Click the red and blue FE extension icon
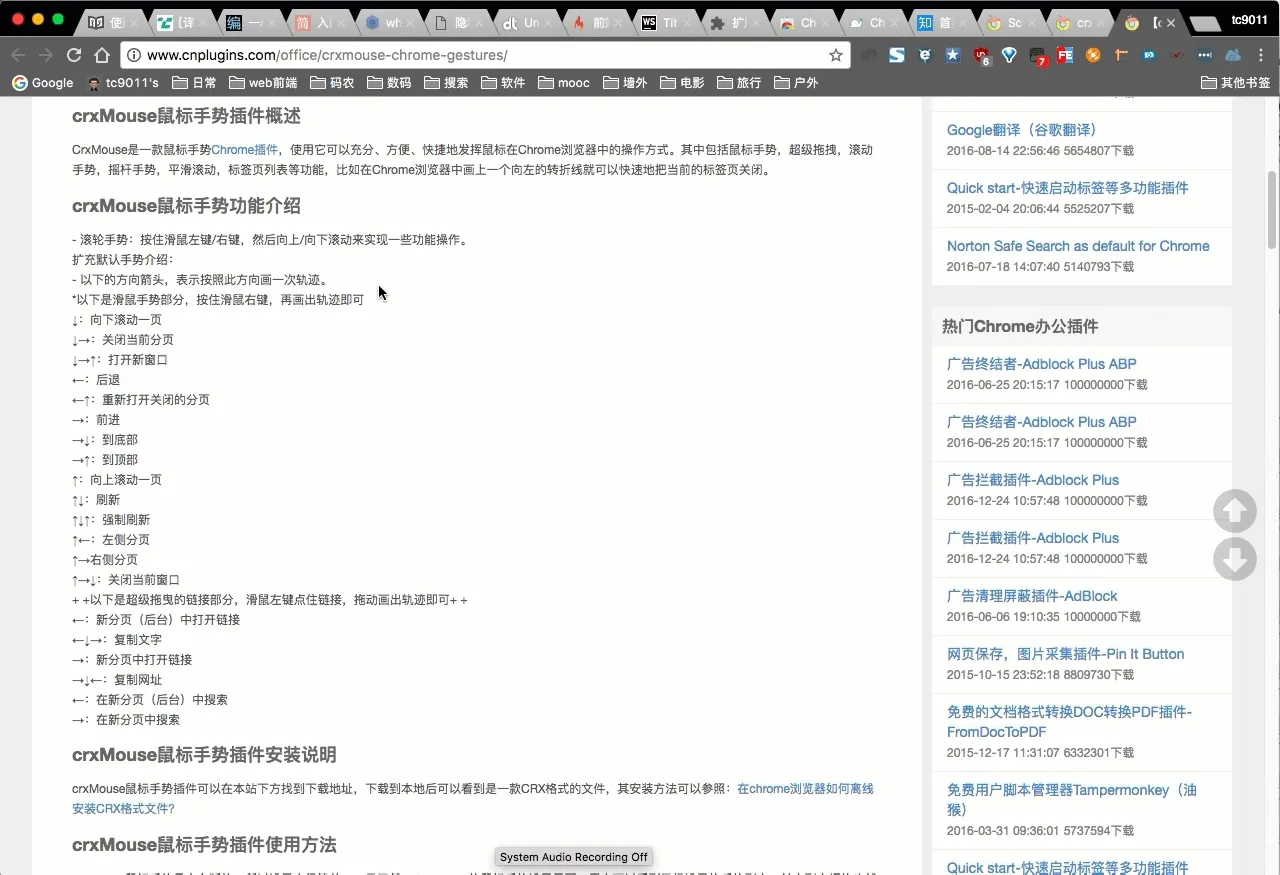This screenshot has height=875, width=1280. coord(1063,55)
